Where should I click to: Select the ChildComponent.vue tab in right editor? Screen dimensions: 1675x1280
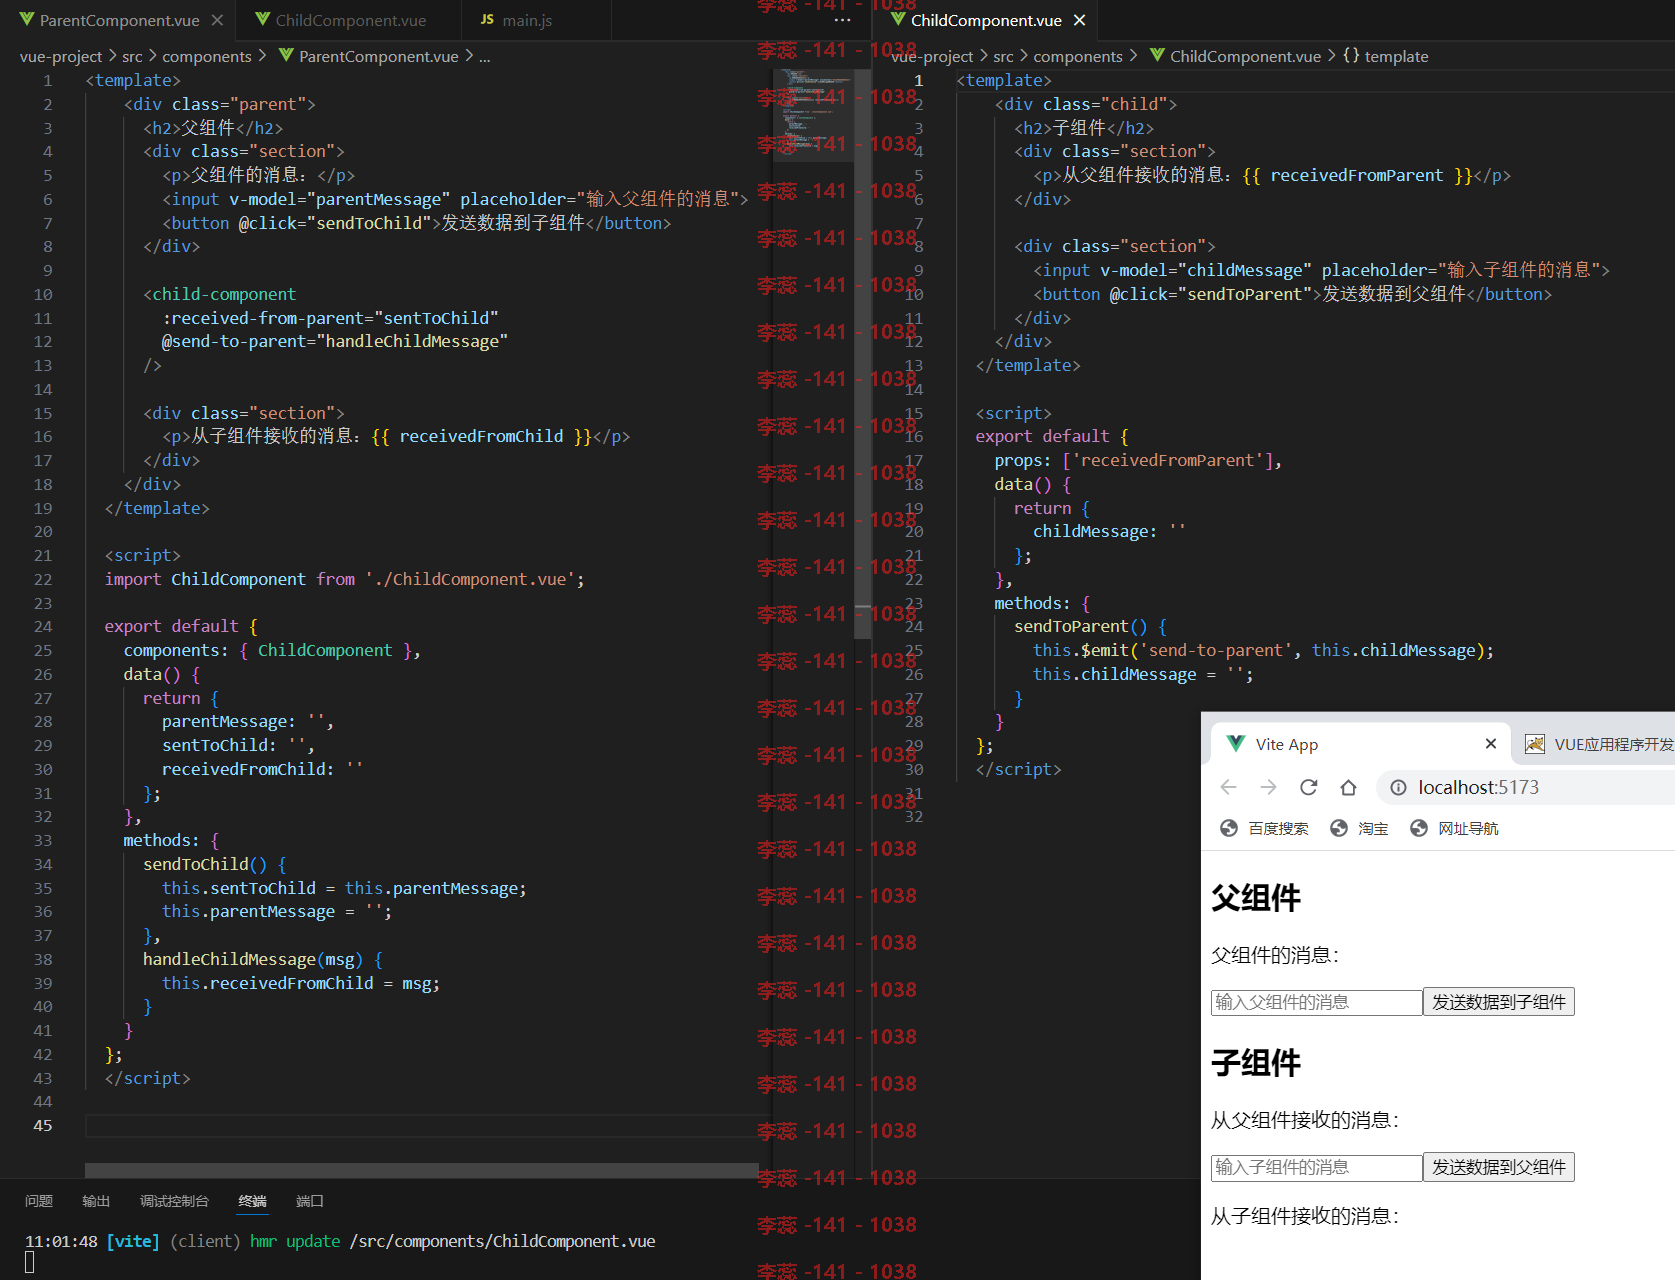[x=986, y=20]
